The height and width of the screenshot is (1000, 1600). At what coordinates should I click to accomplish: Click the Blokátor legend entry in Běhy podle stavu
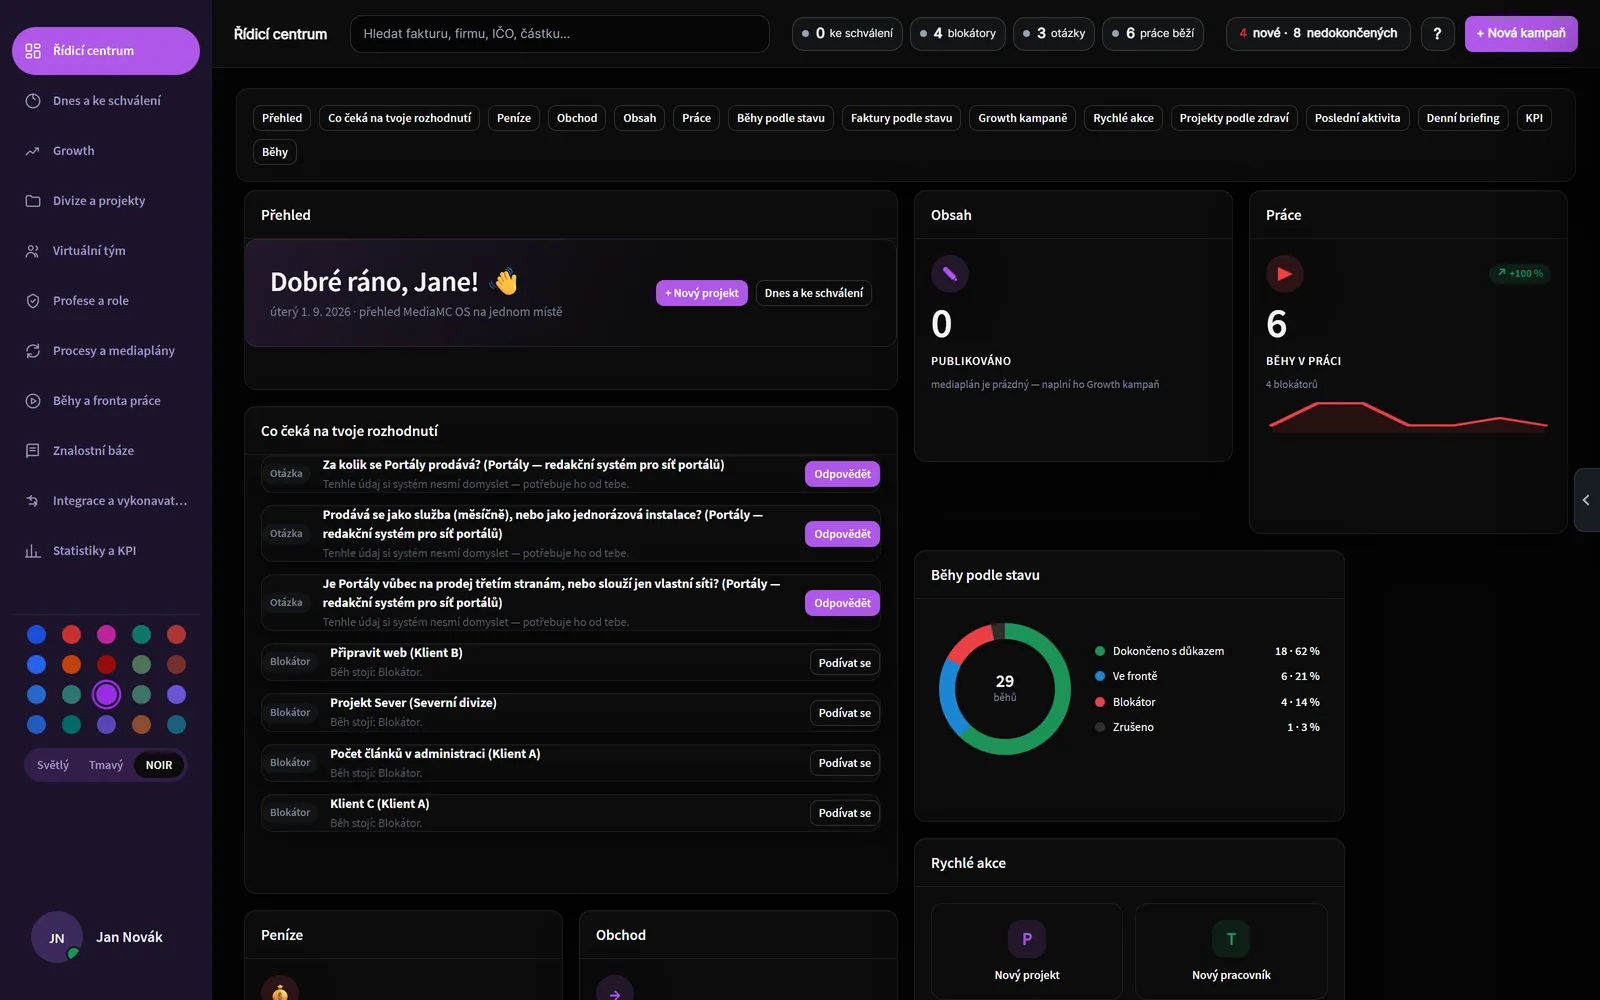(x=1207, y=702)
